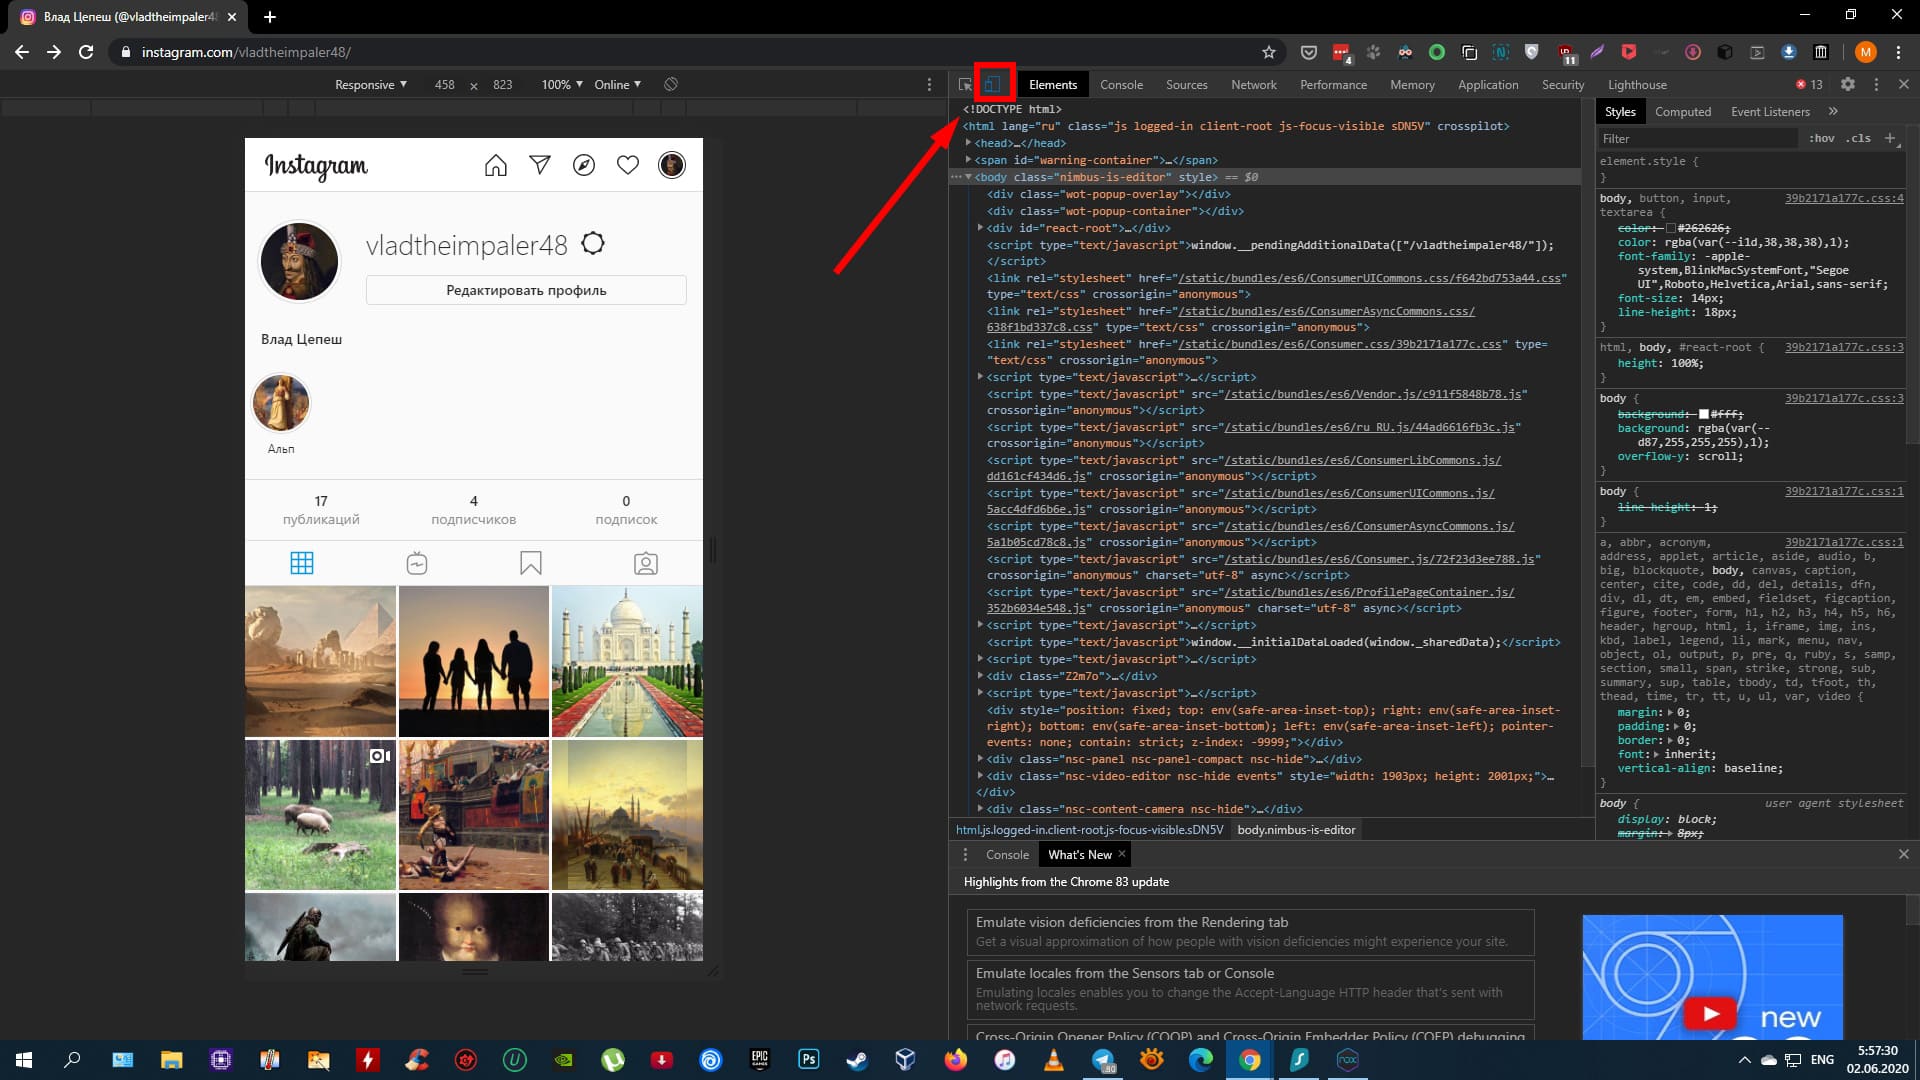Switch to the Application tab
The height and width of the screenshot is (1080, 1920).
pos(1488,84)
